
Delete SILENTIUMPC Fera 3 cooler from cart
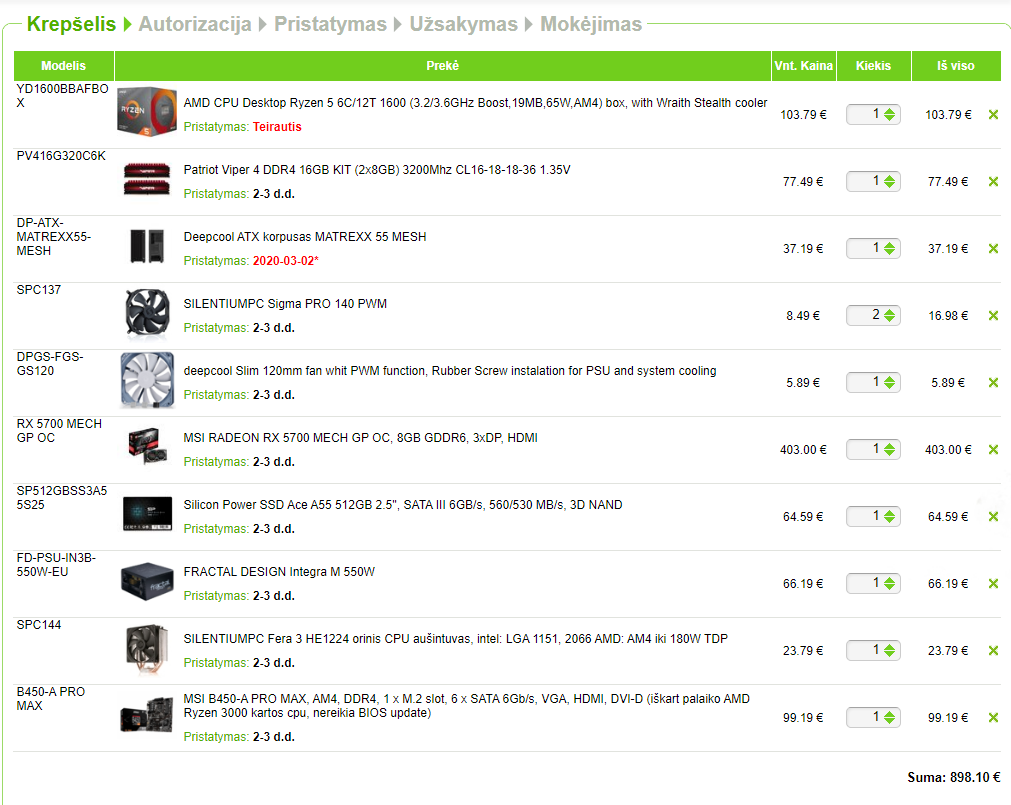pyautogui.click(x=993, y=651)
